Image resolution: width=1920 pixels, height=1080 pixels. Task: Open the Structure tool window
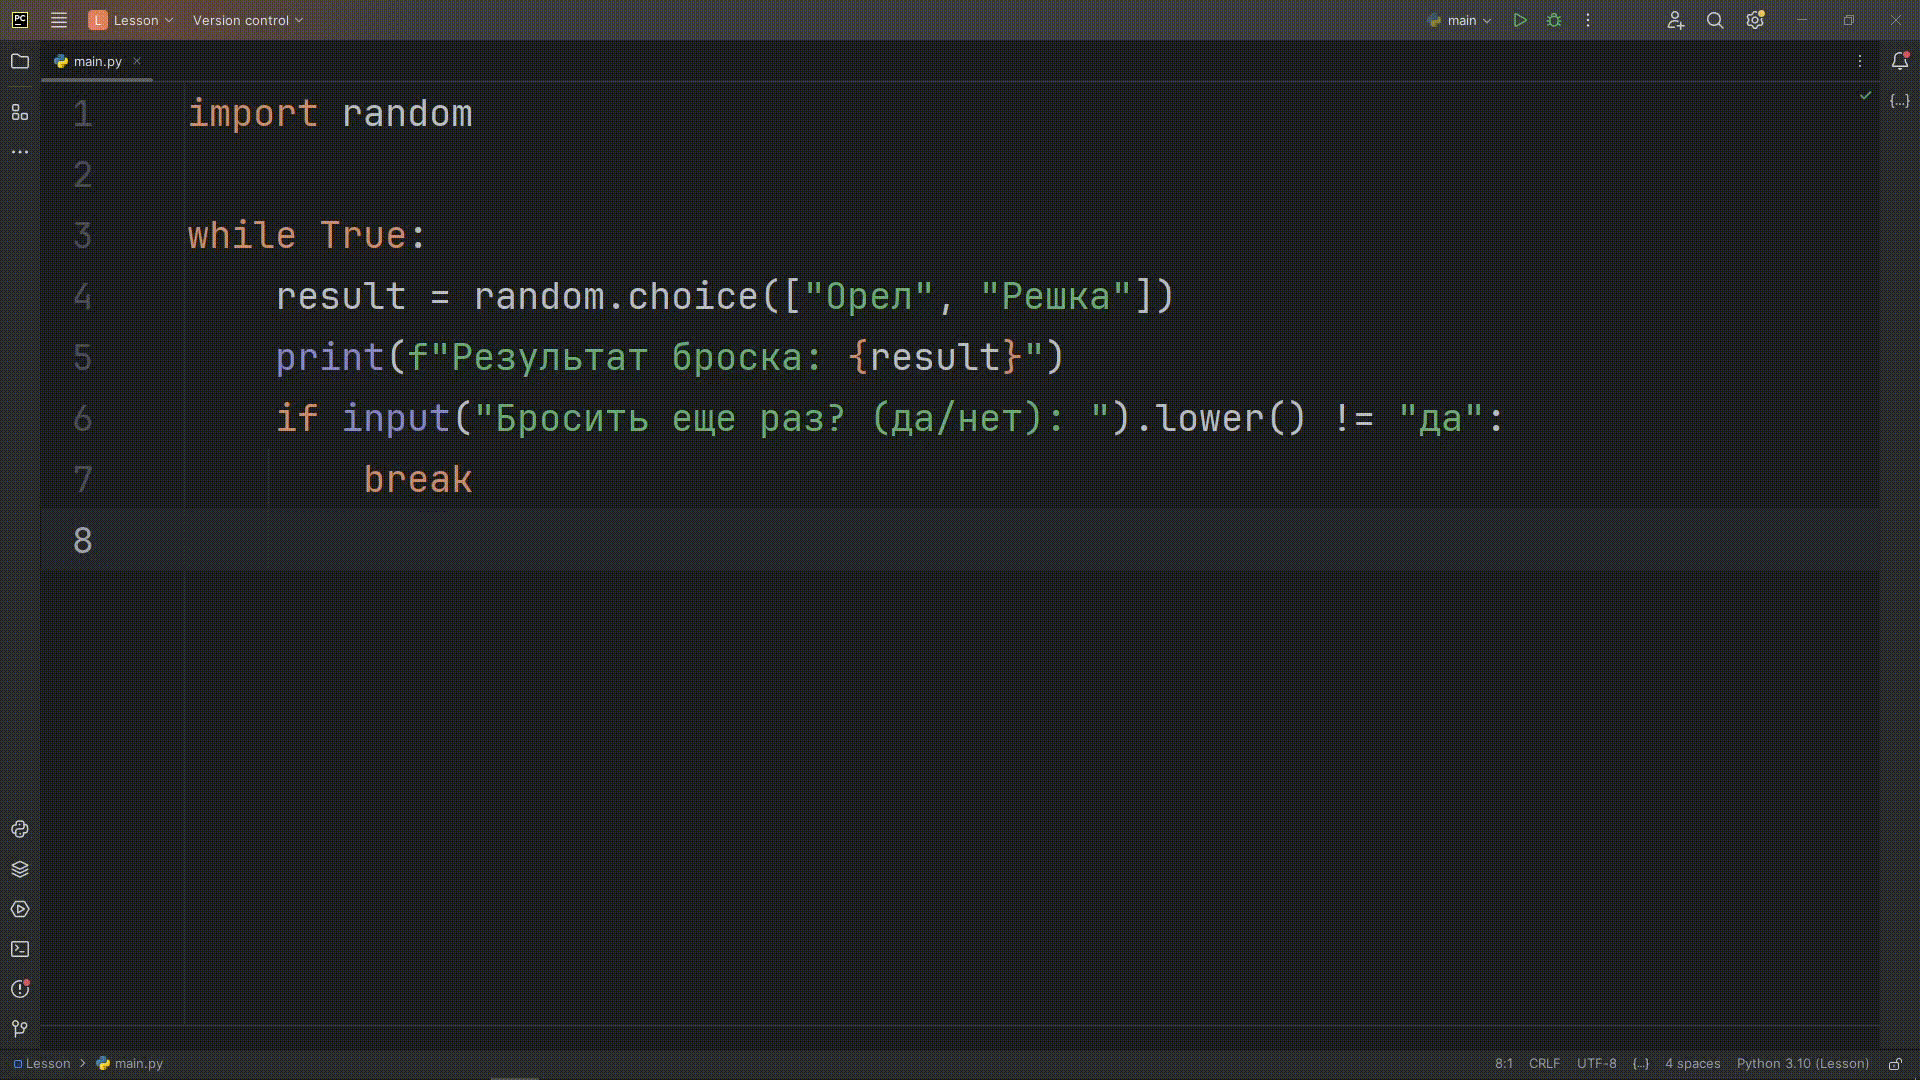pyautogui.click(x=20, y=112)
